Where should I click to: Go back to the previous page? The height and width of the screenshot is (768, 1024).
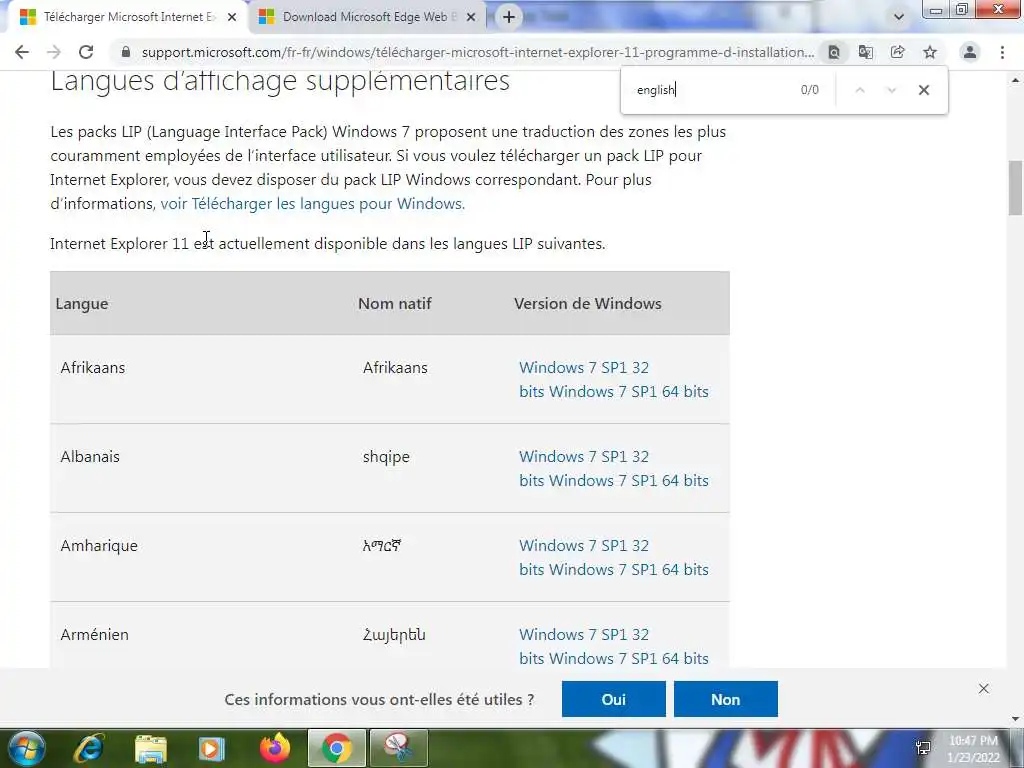(x=22, y=52)
